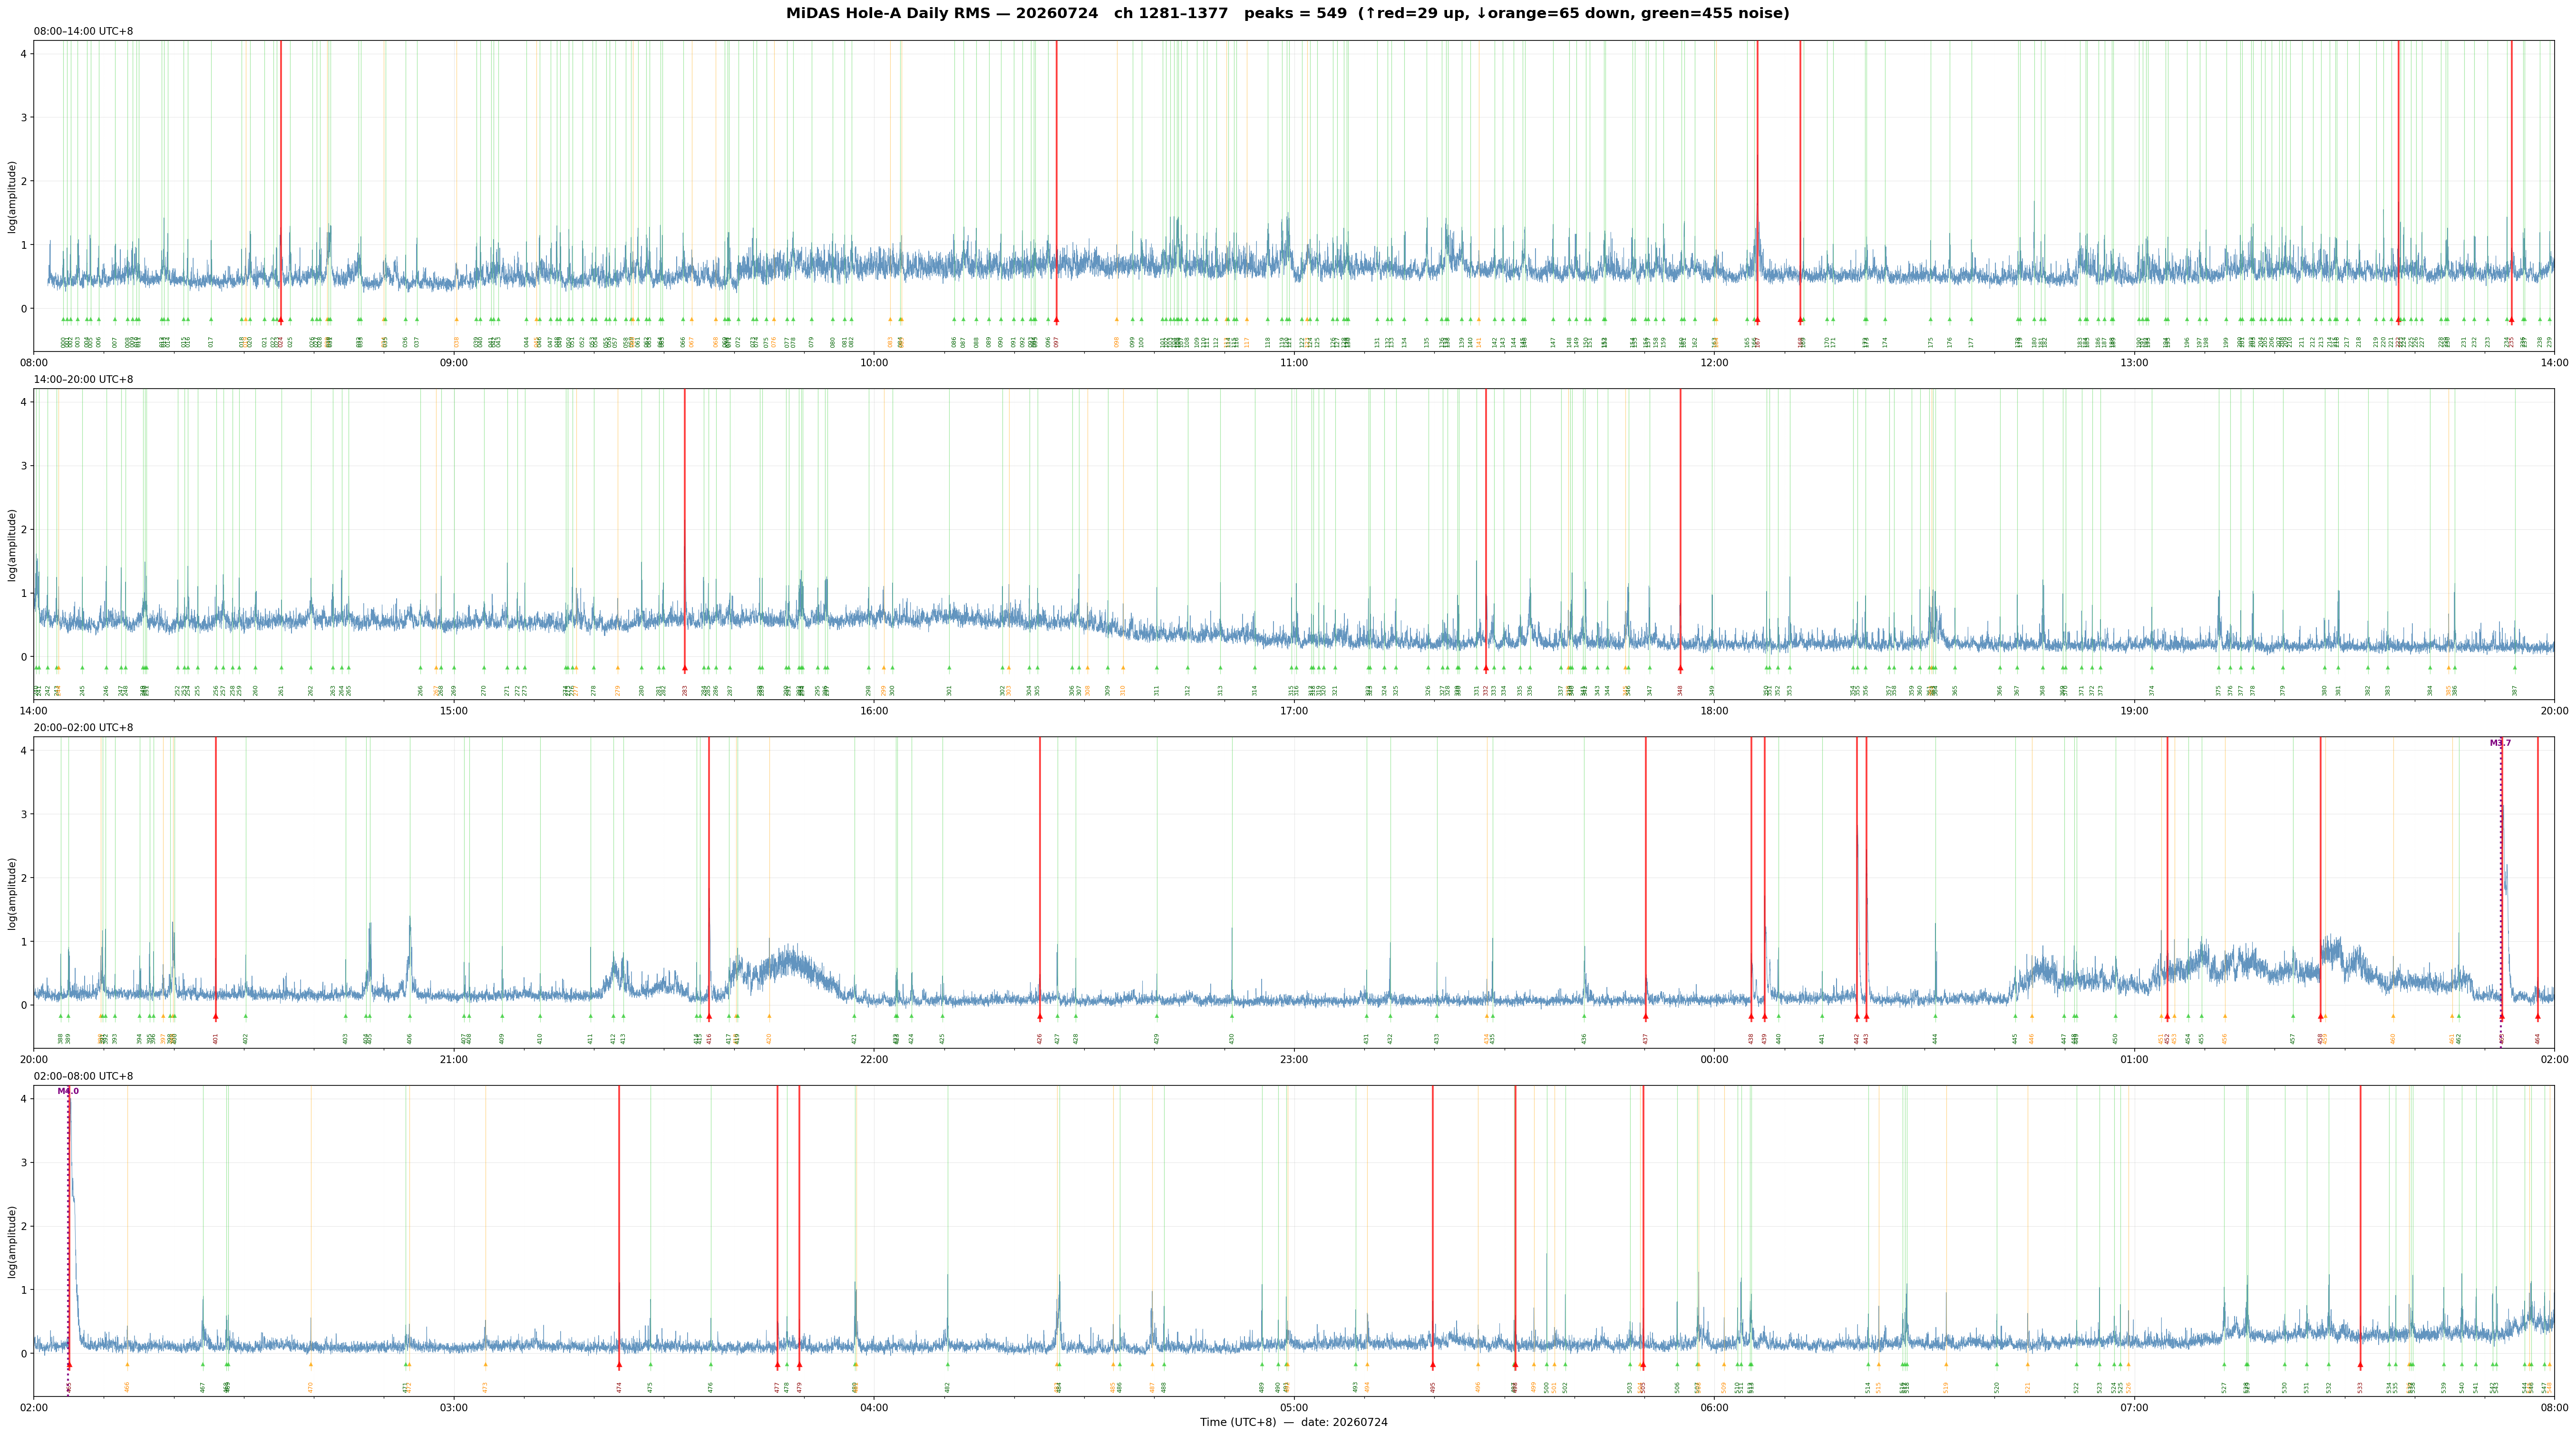Click the 18:00 time tick label

pos(1714,711)
